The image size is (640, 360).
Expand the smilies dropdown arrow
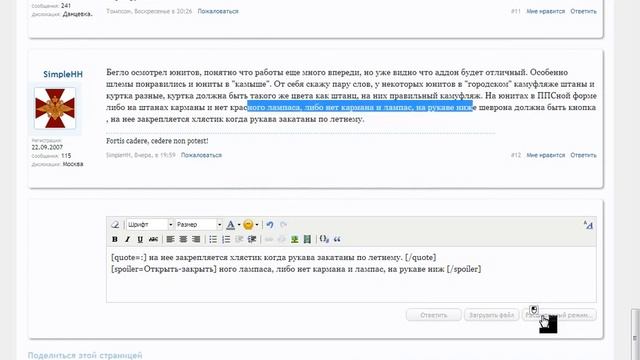[x=257, y=224]
